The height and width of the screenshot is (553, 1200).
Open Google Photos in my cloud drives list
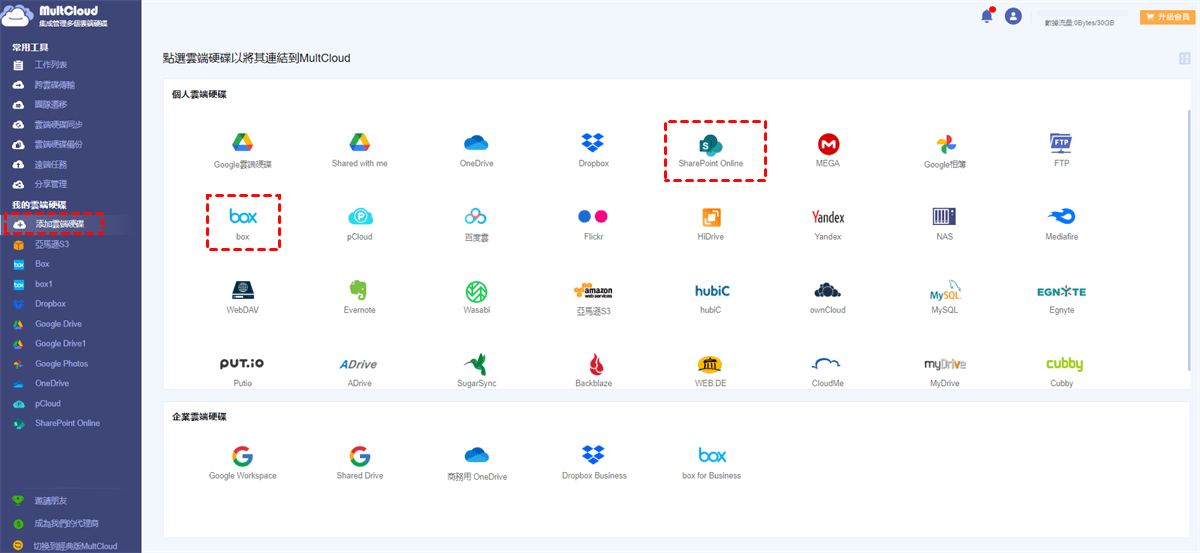61,364
